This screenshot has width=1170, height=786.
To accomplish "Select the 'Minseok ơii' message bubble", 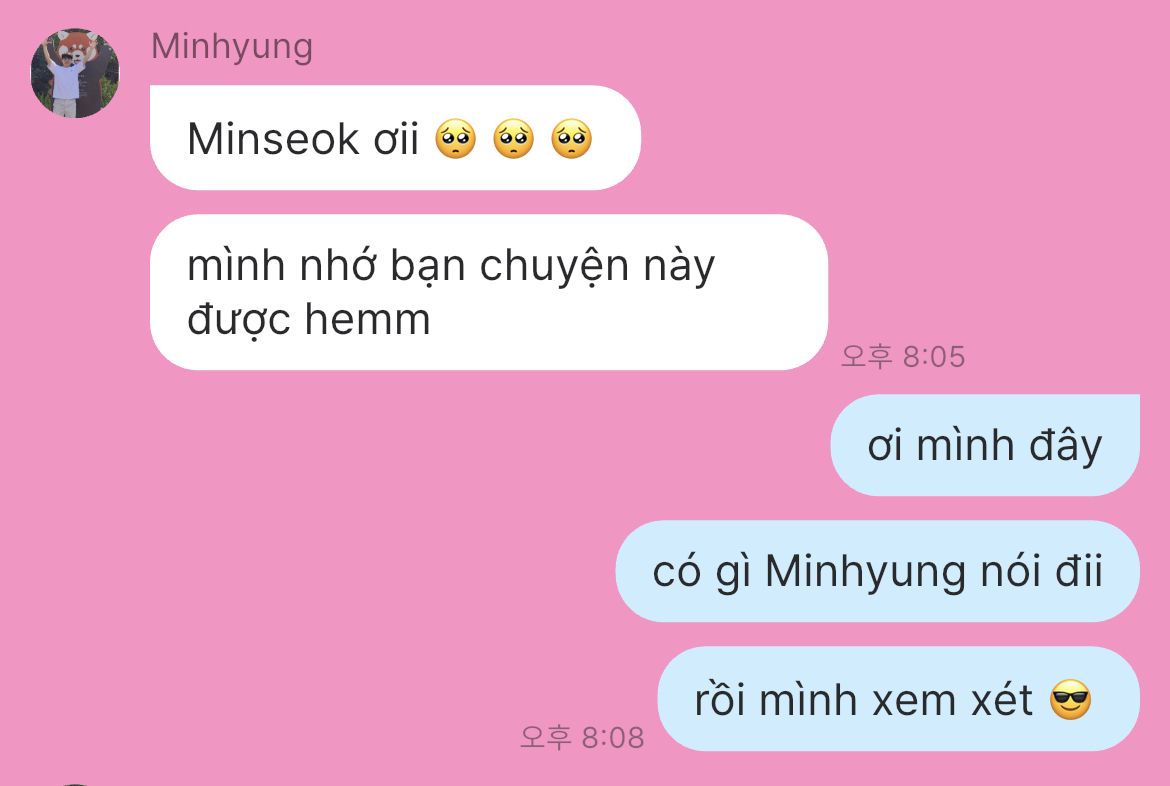I will (x=395, y=138).
